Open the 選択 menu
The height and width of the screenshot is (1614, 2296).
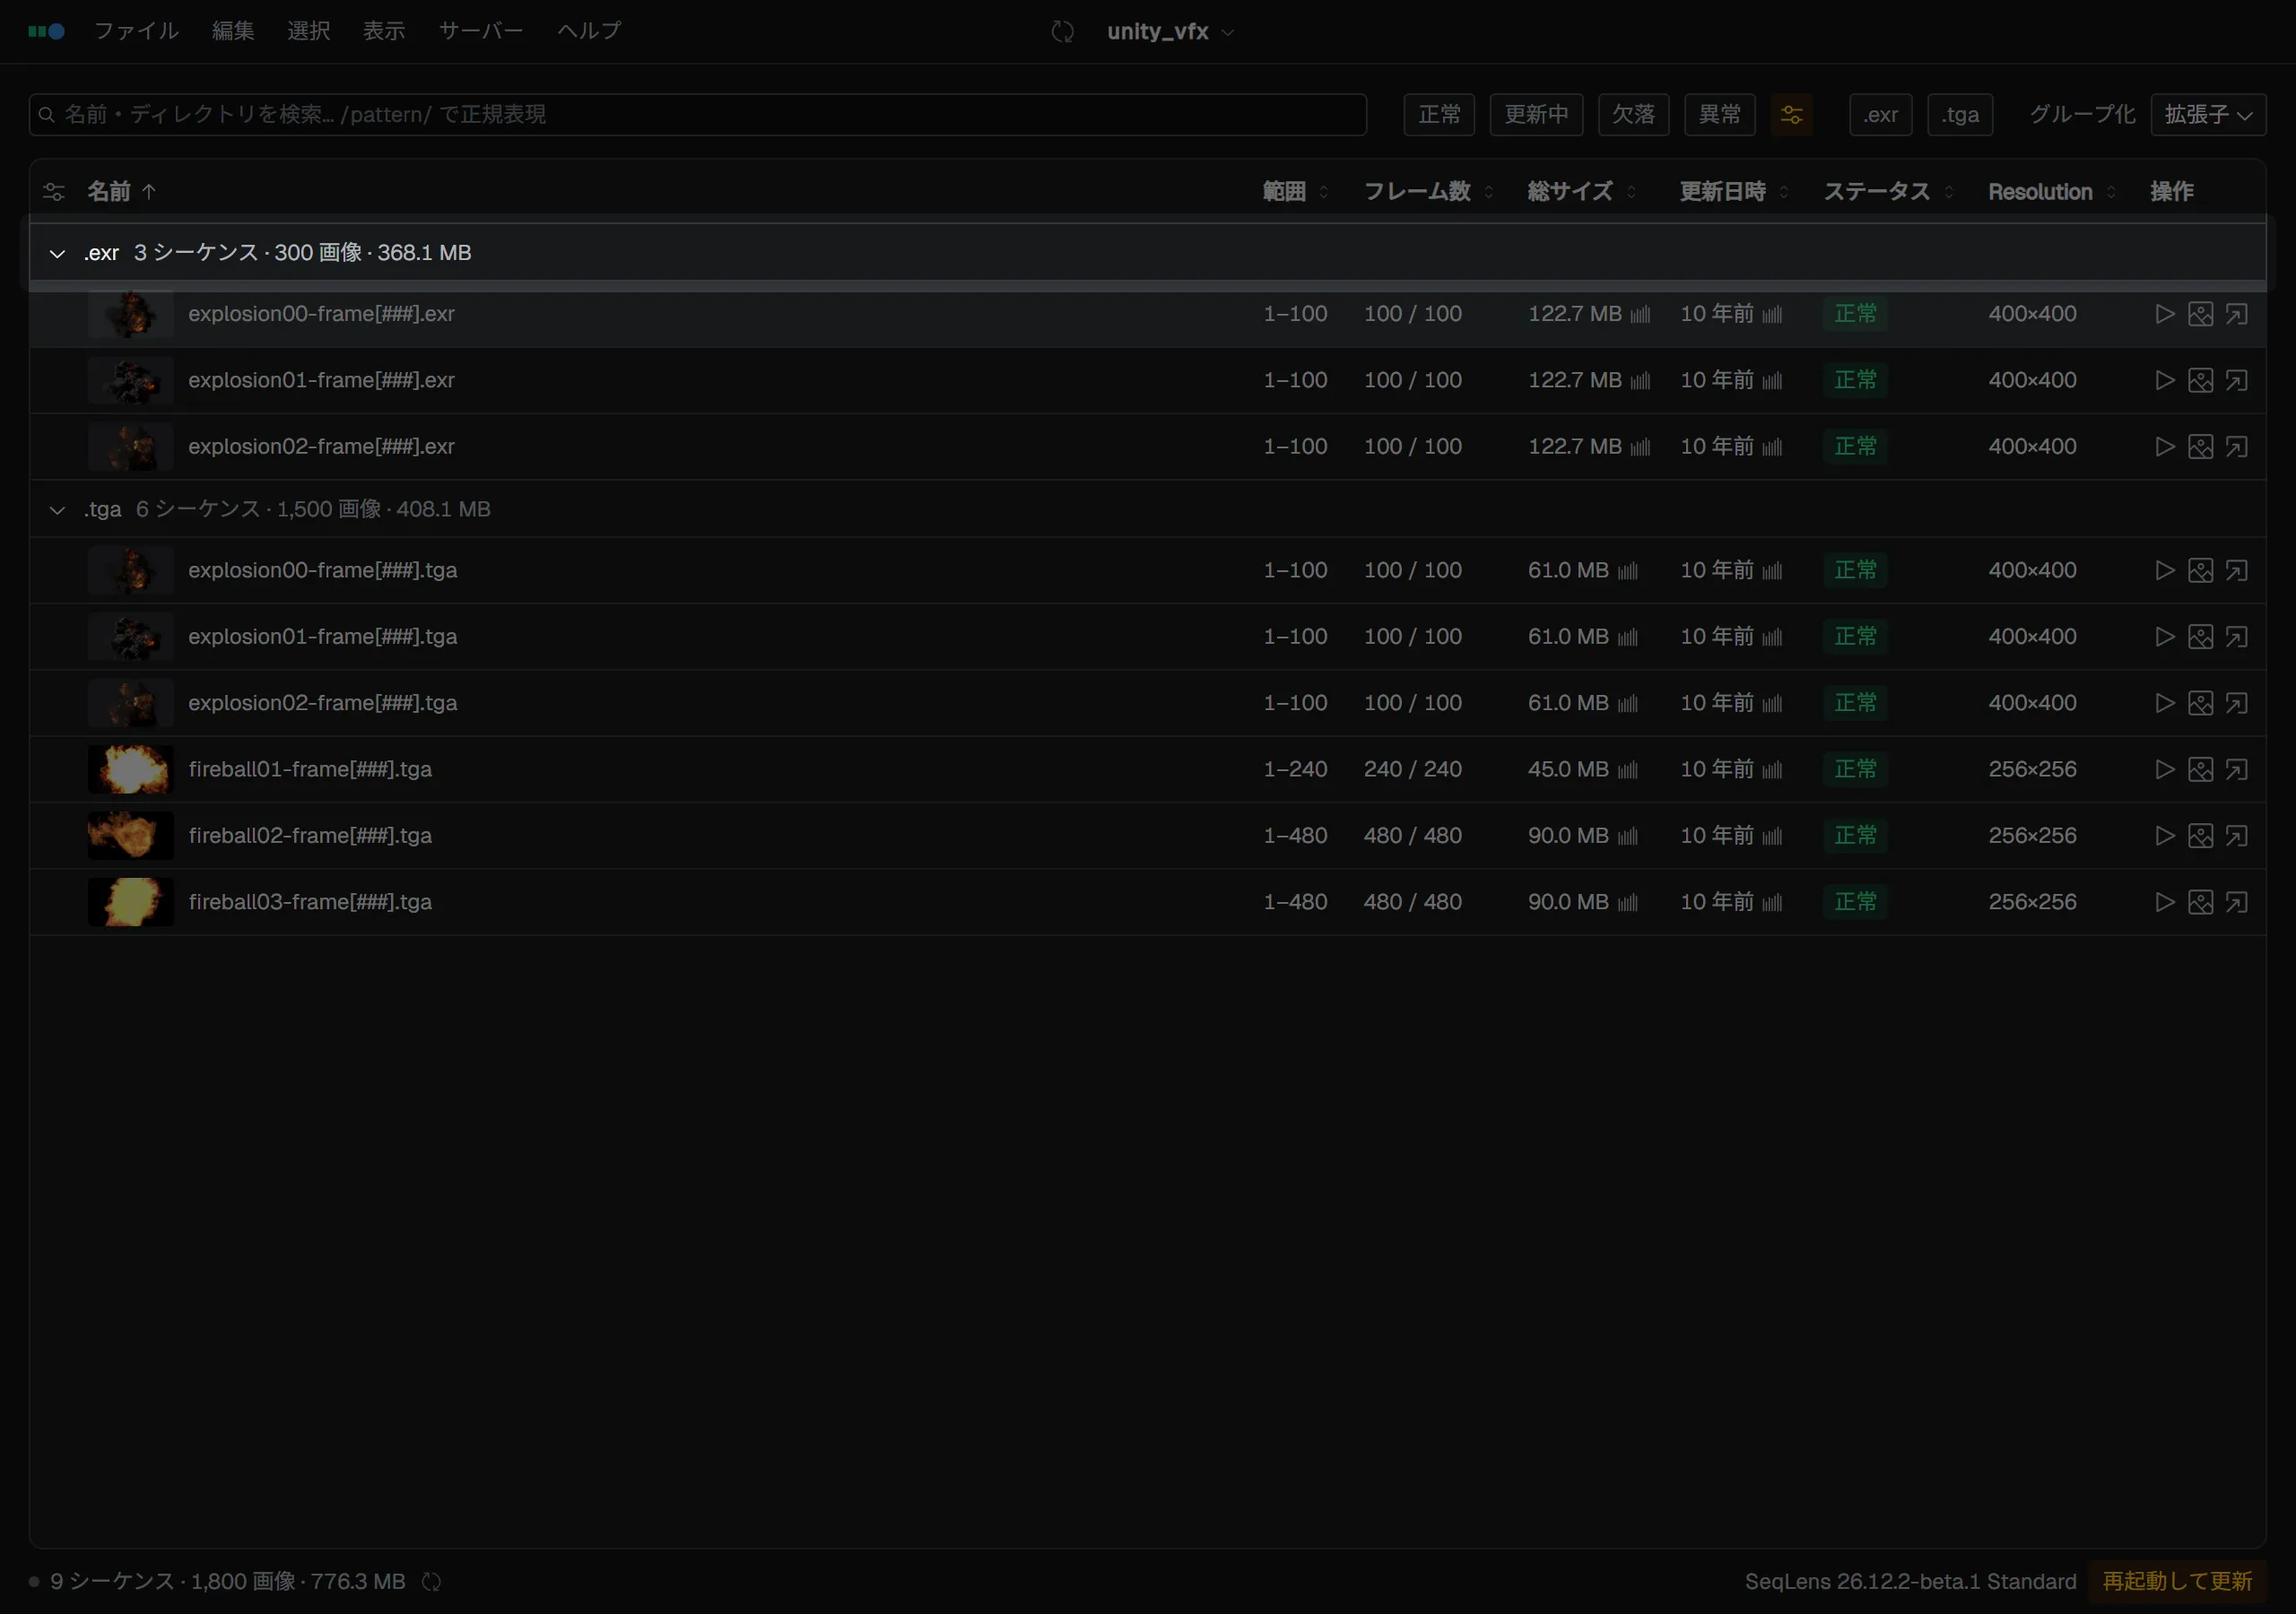308,31
